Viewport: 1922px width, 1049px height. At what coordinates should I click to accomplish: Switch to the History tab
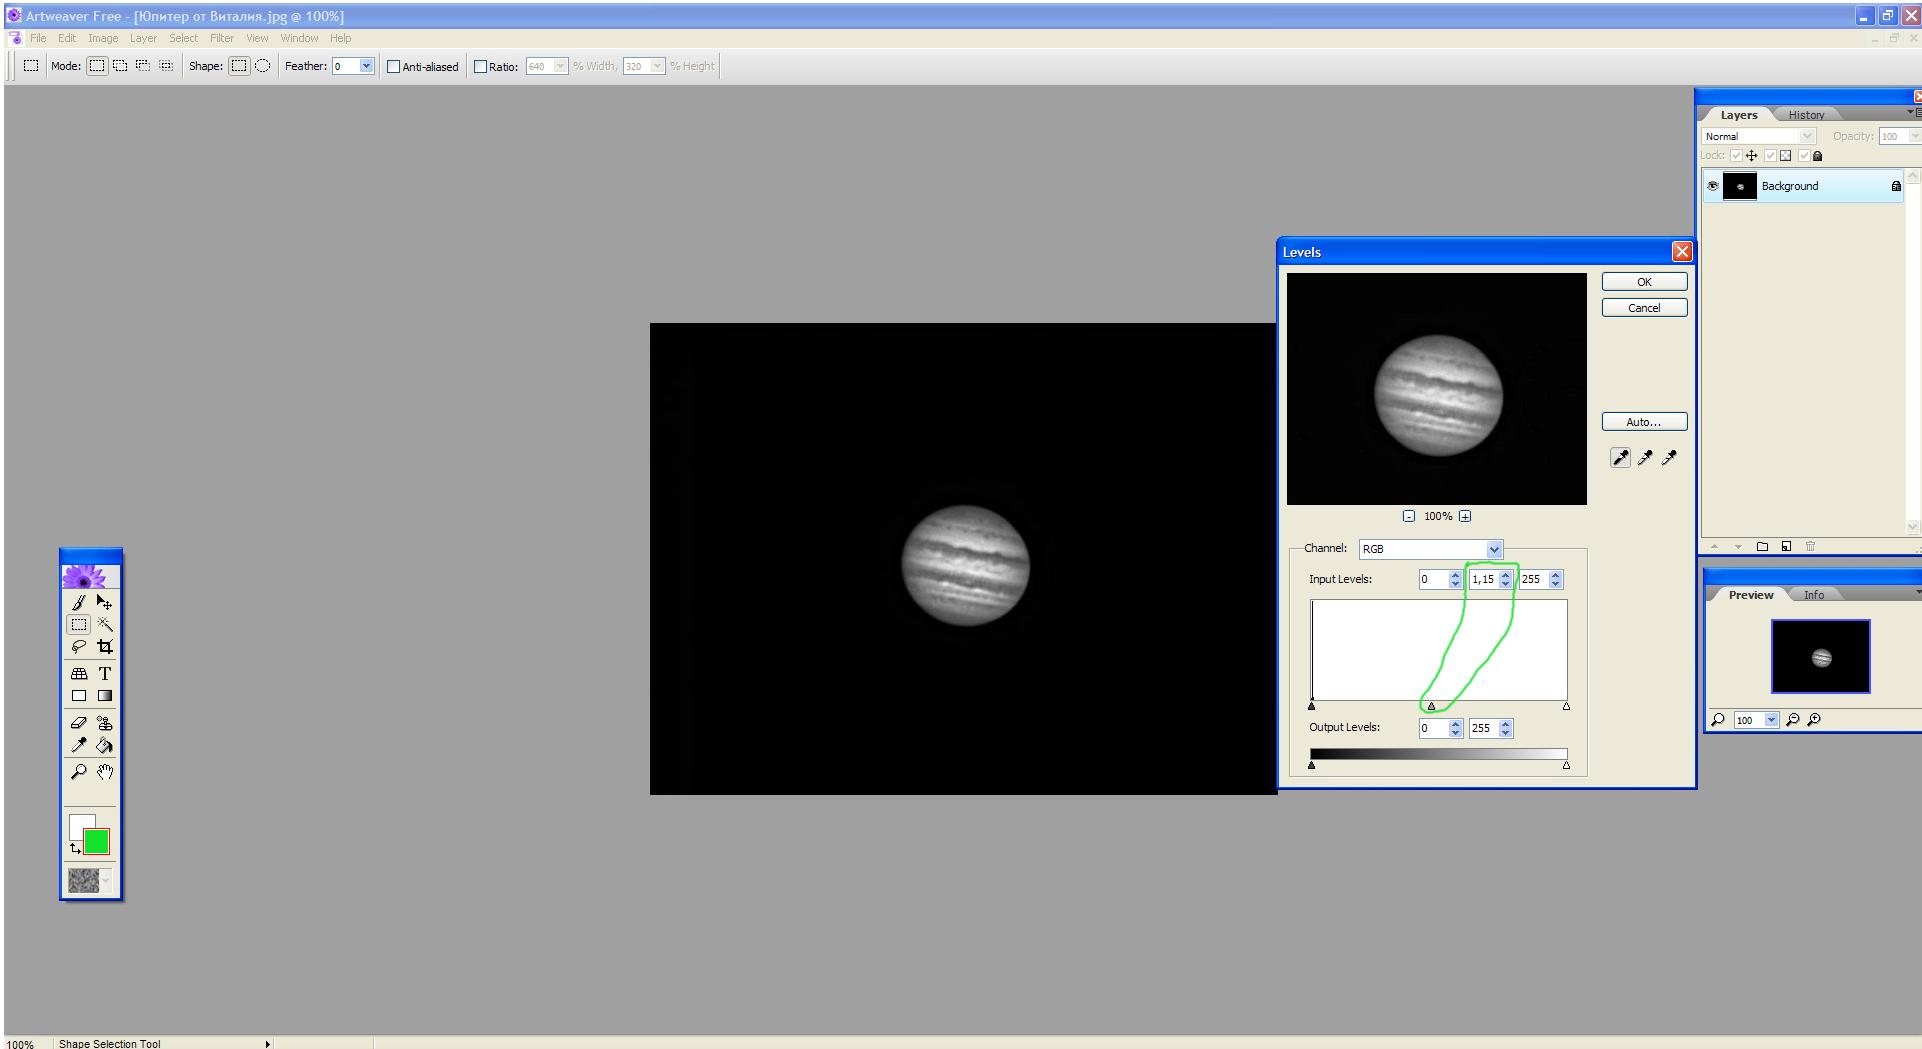(x=1806, y=115)
